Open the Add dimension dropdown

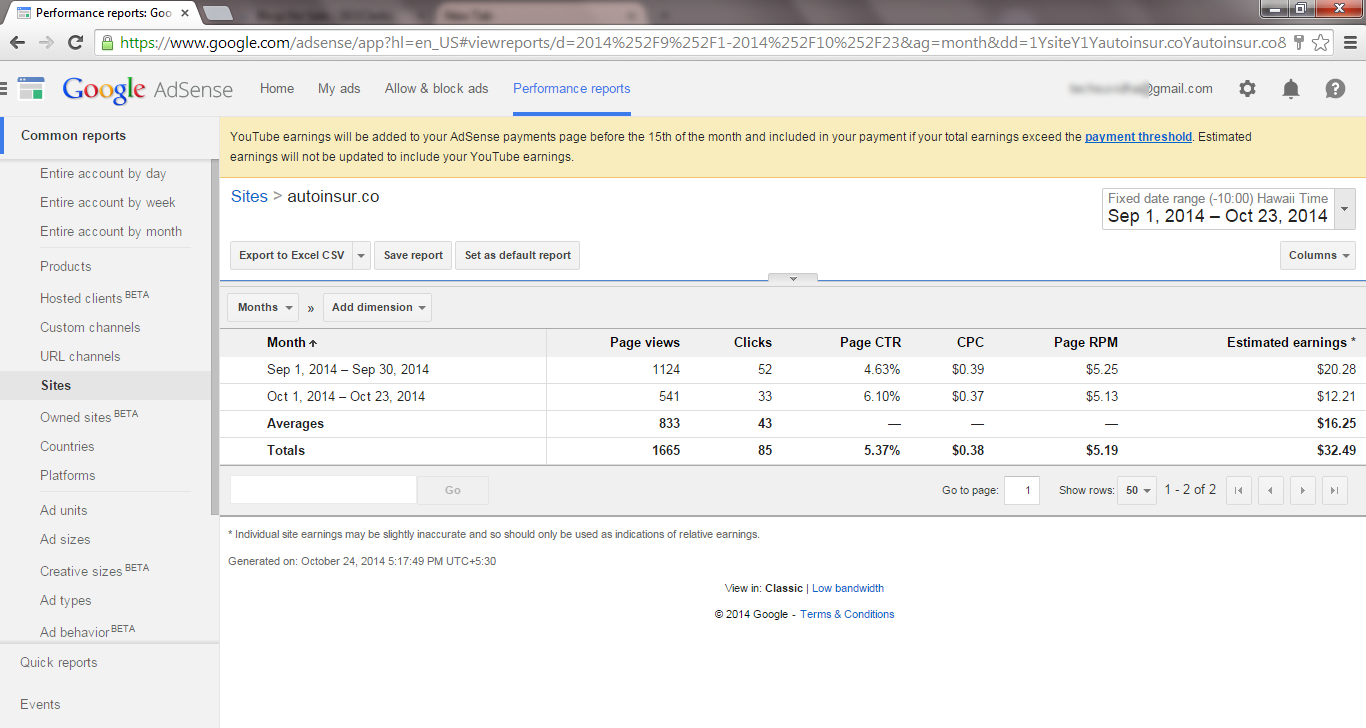[x=377, y=307]
